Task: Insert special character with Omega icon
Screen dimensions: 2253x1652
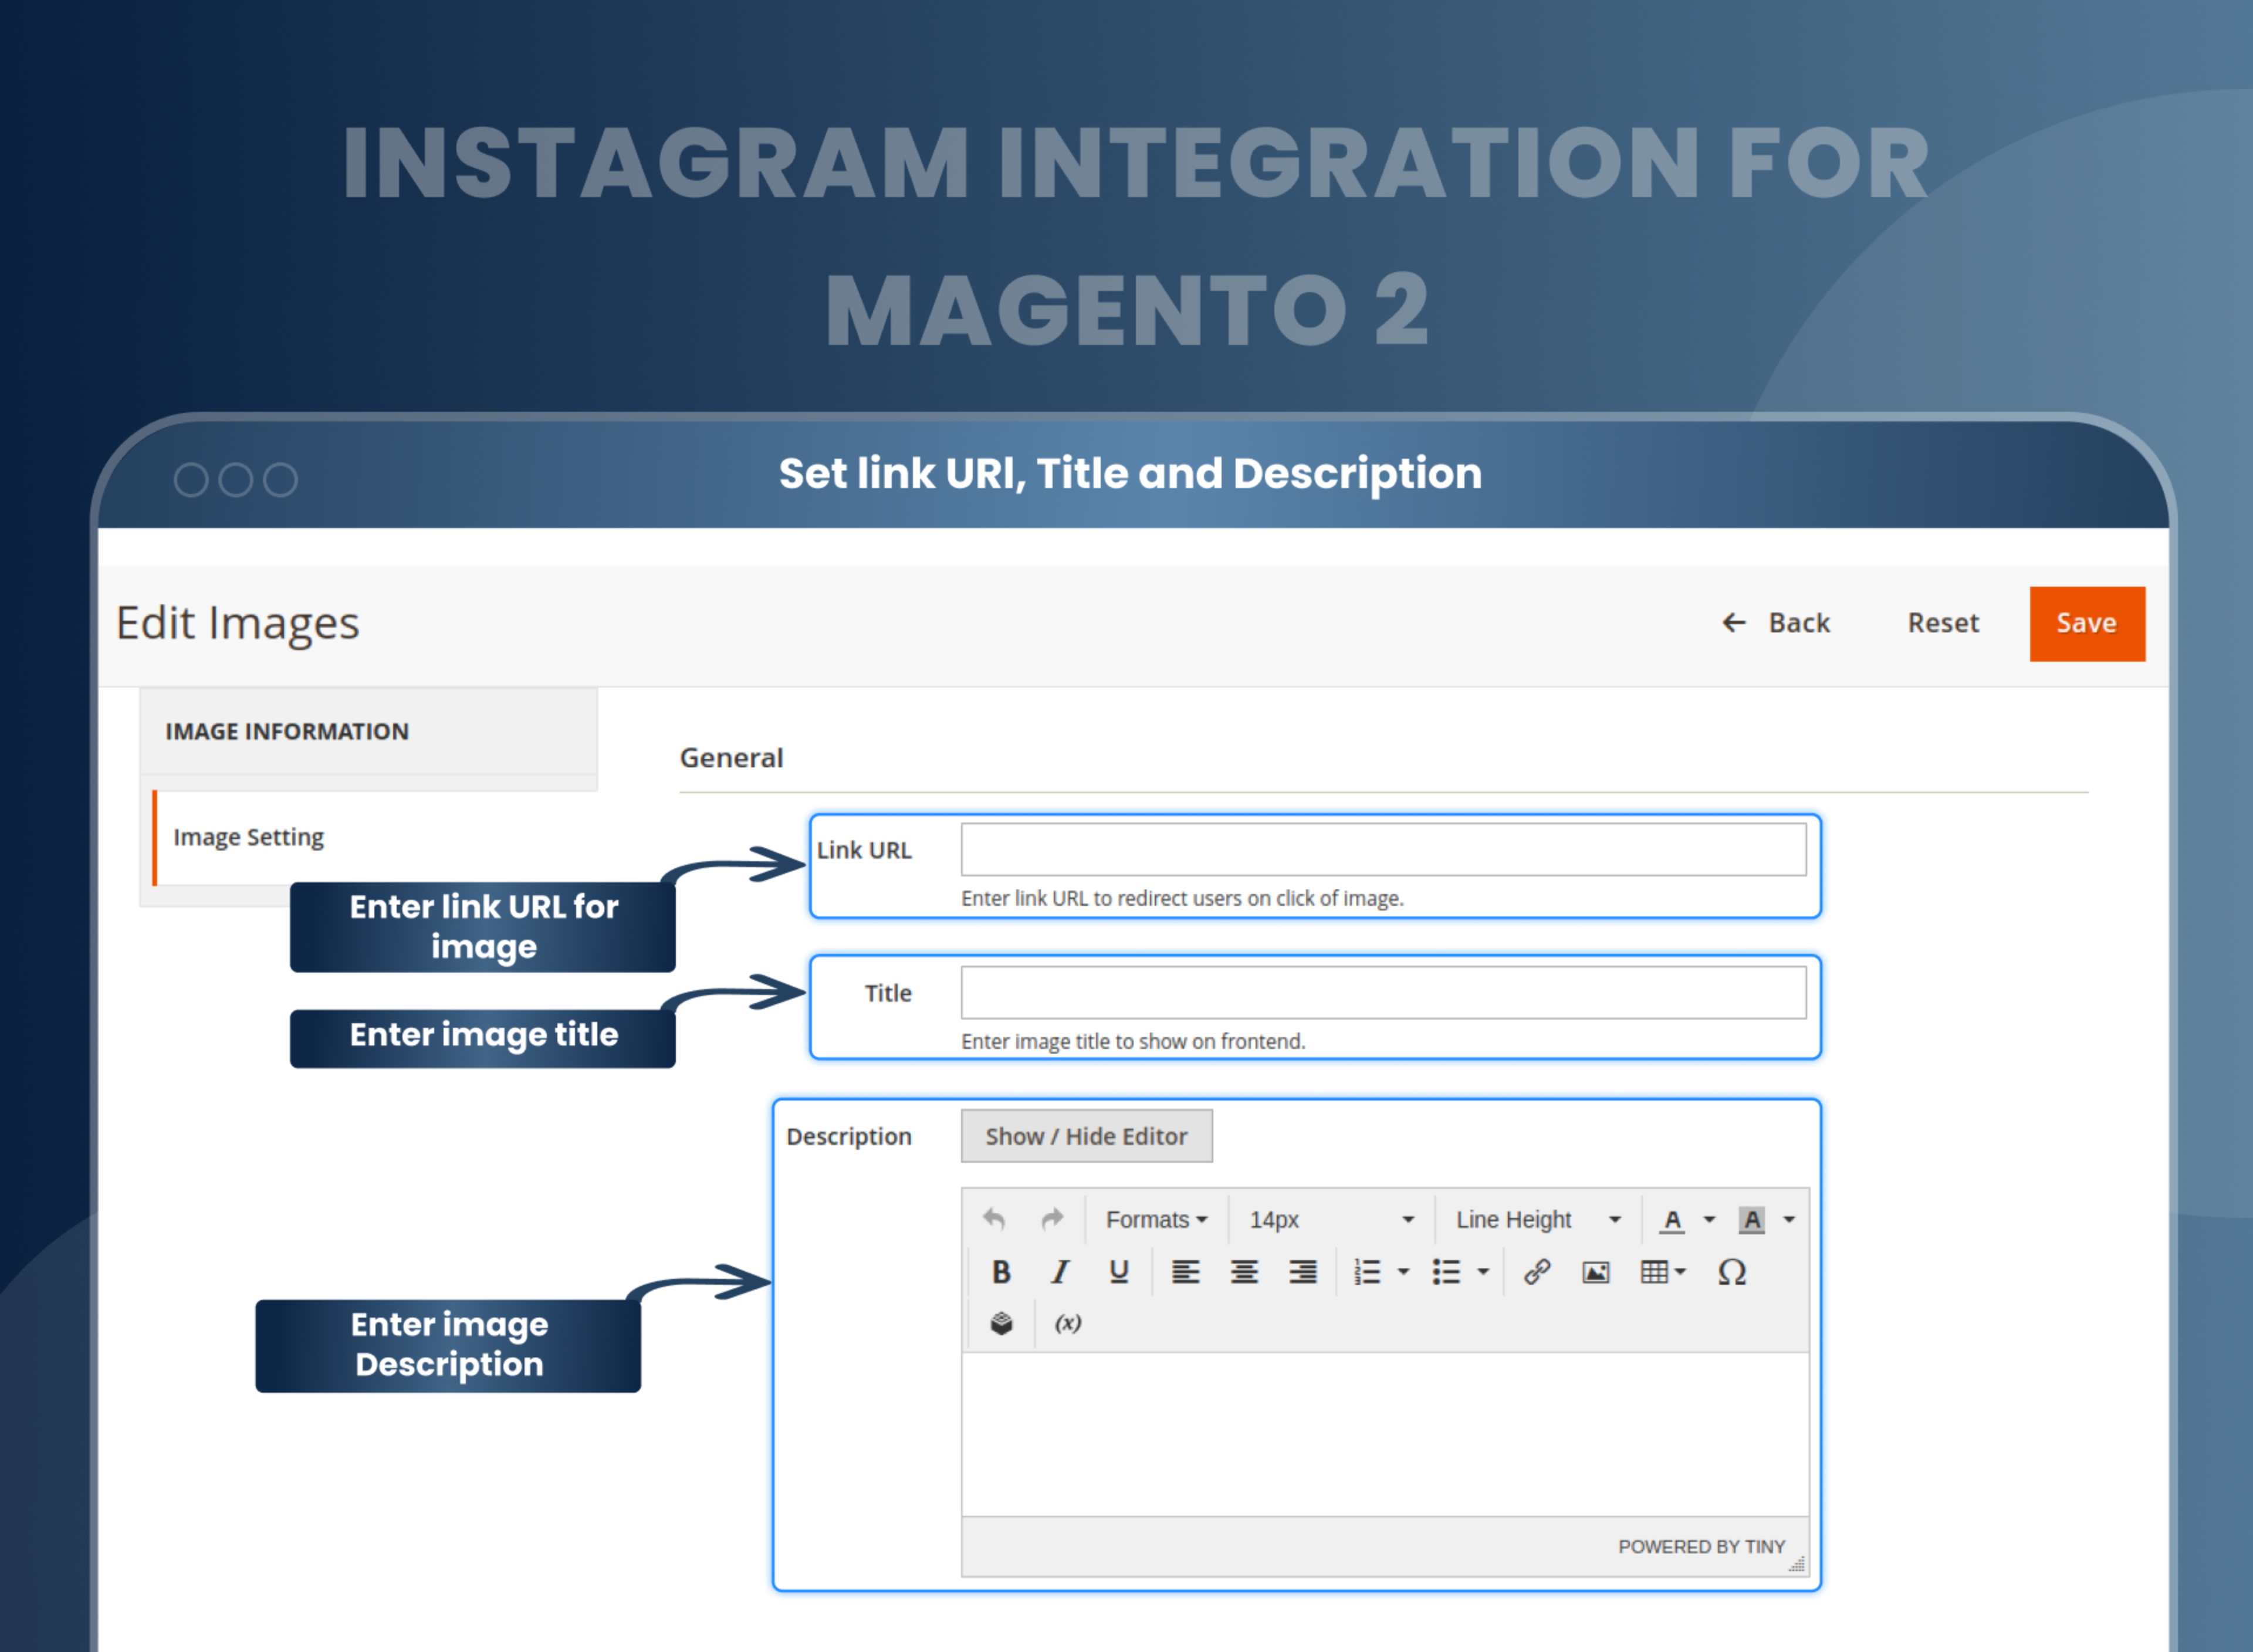Action: (x=1732, y=1272)
